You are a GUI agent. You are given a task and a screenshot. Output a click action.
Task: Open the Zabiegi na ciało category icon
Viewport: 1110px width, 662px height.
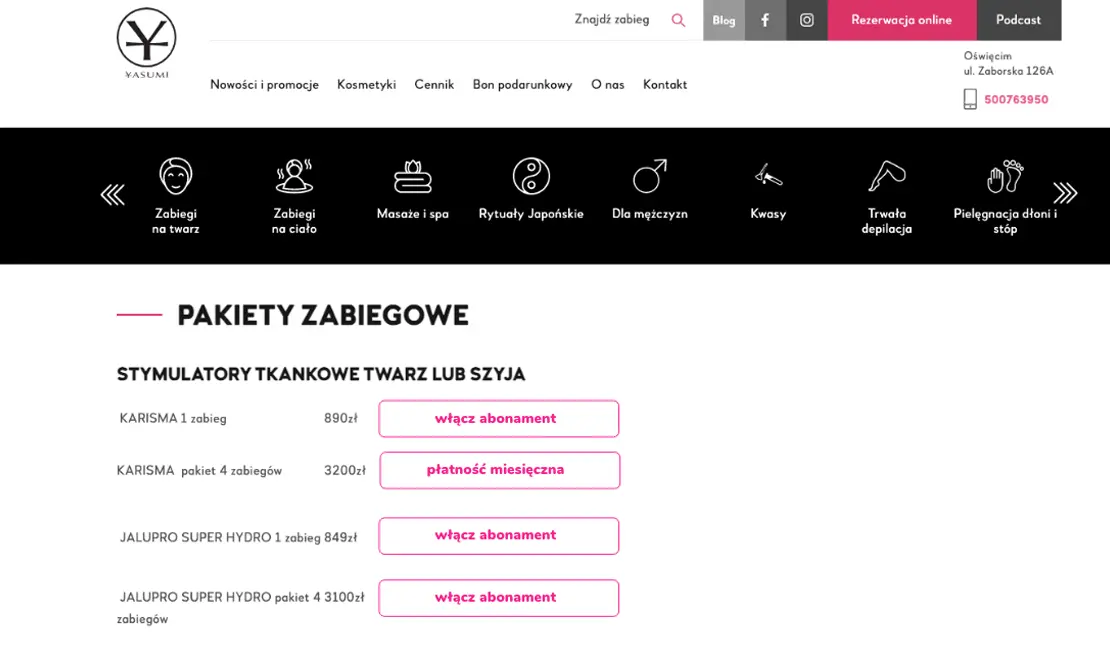click(293, 176)
